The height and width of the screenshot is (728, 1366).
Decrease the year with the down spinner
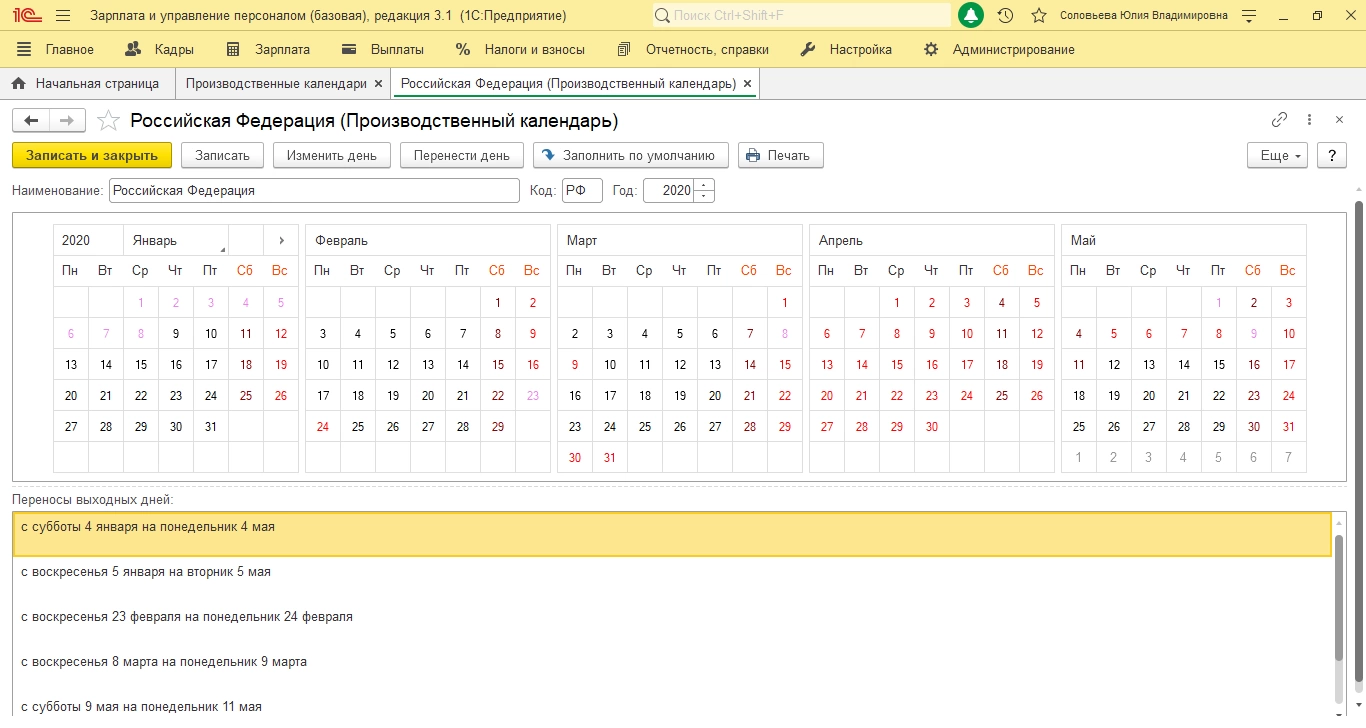pyautogui.click(x=704, y=196)
